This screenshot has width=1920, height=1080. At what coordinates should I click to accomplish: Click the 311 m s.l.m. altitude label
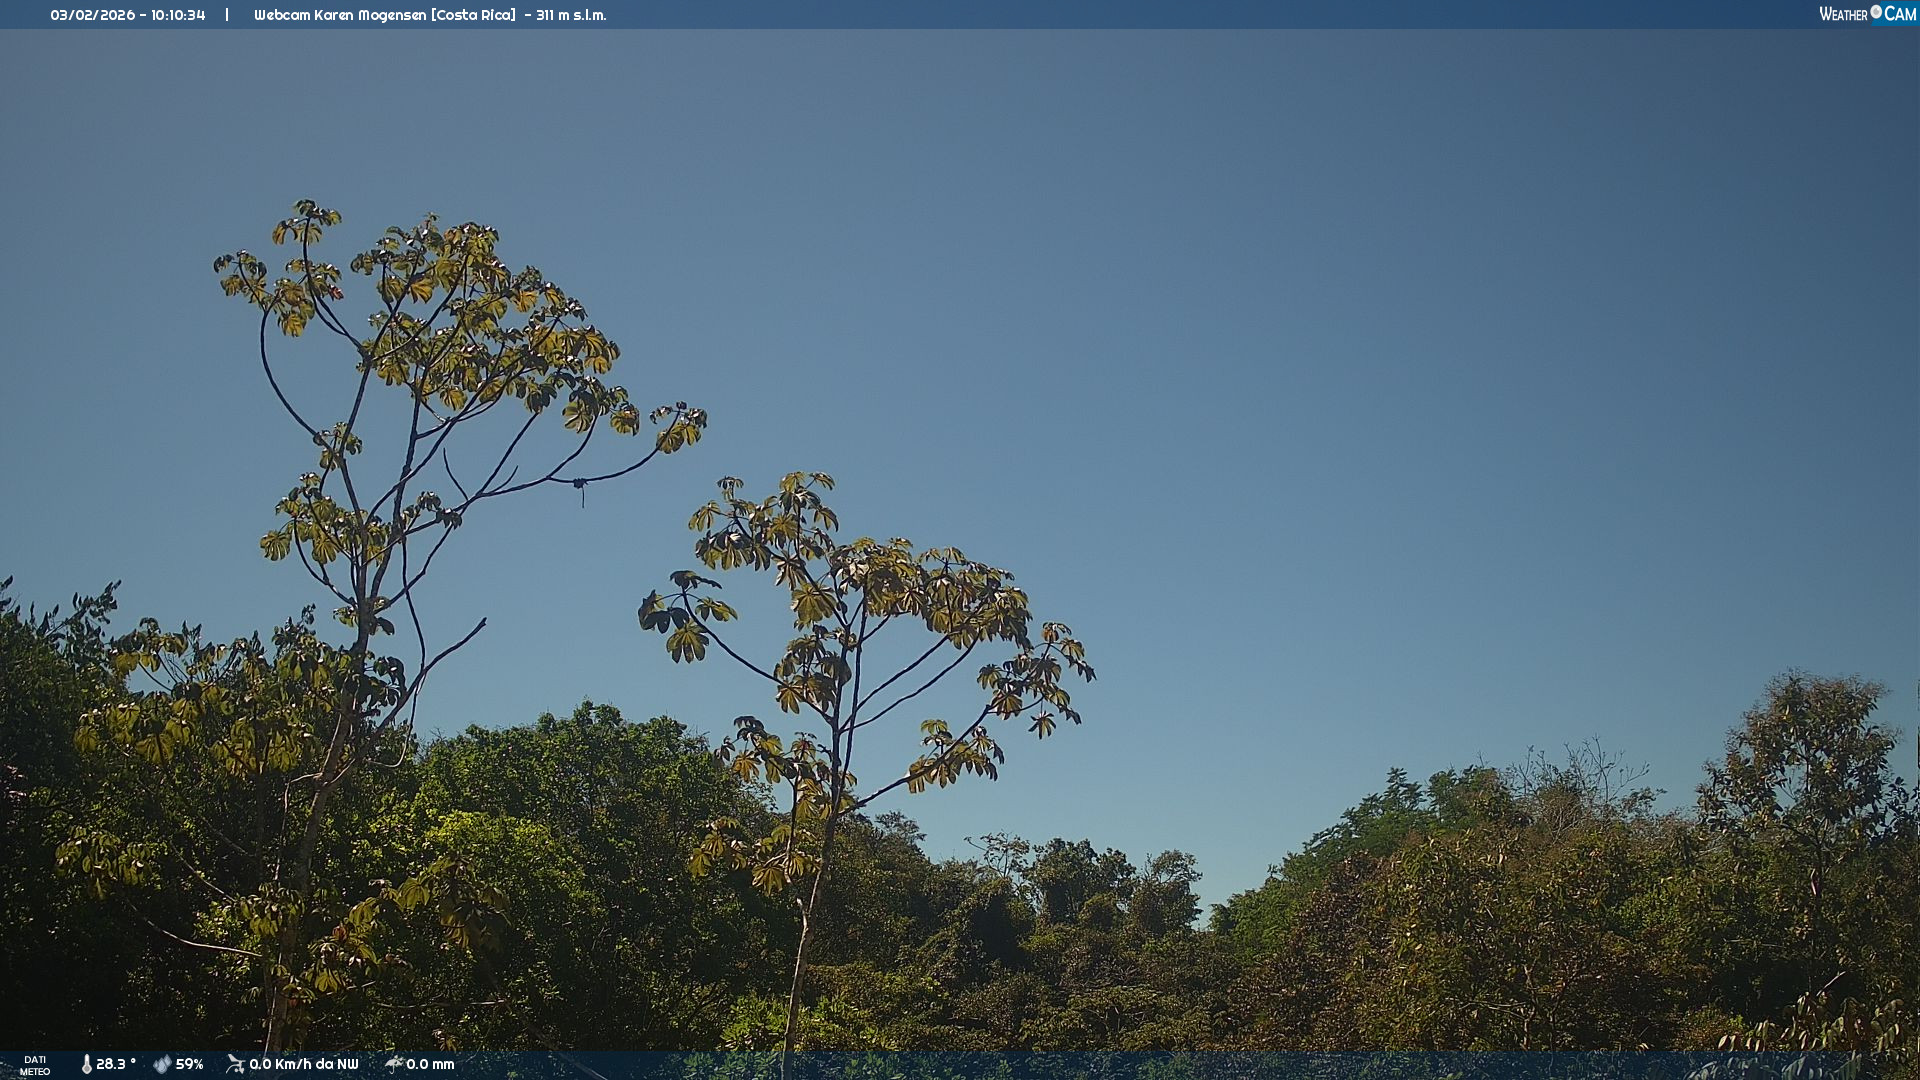click(x=571, y=15)
